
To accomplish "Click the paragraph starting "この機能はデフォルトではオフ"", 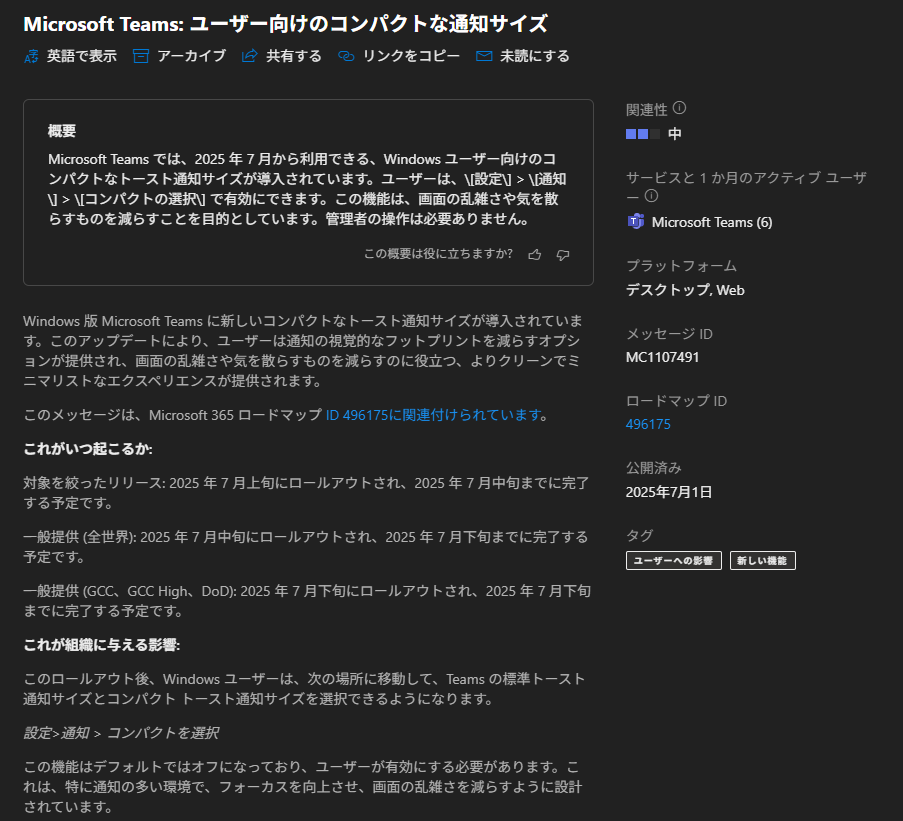I will (x=303, y=787).
